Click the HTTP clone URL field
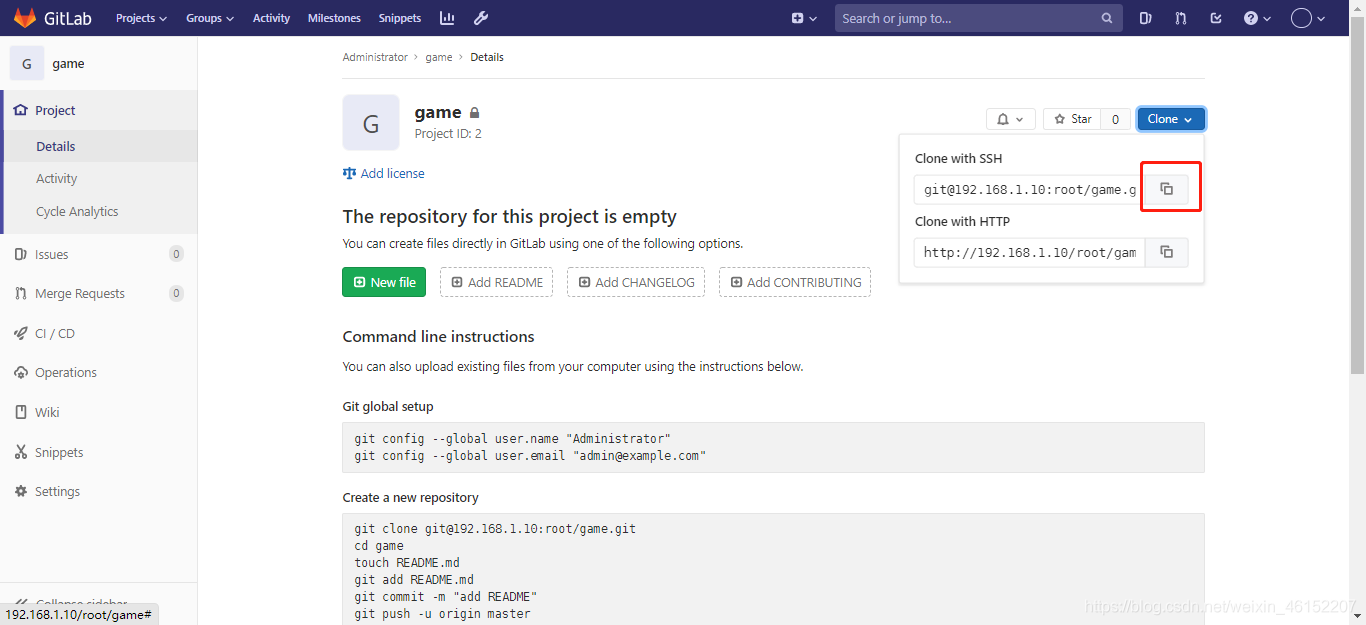 [1029, 252]
